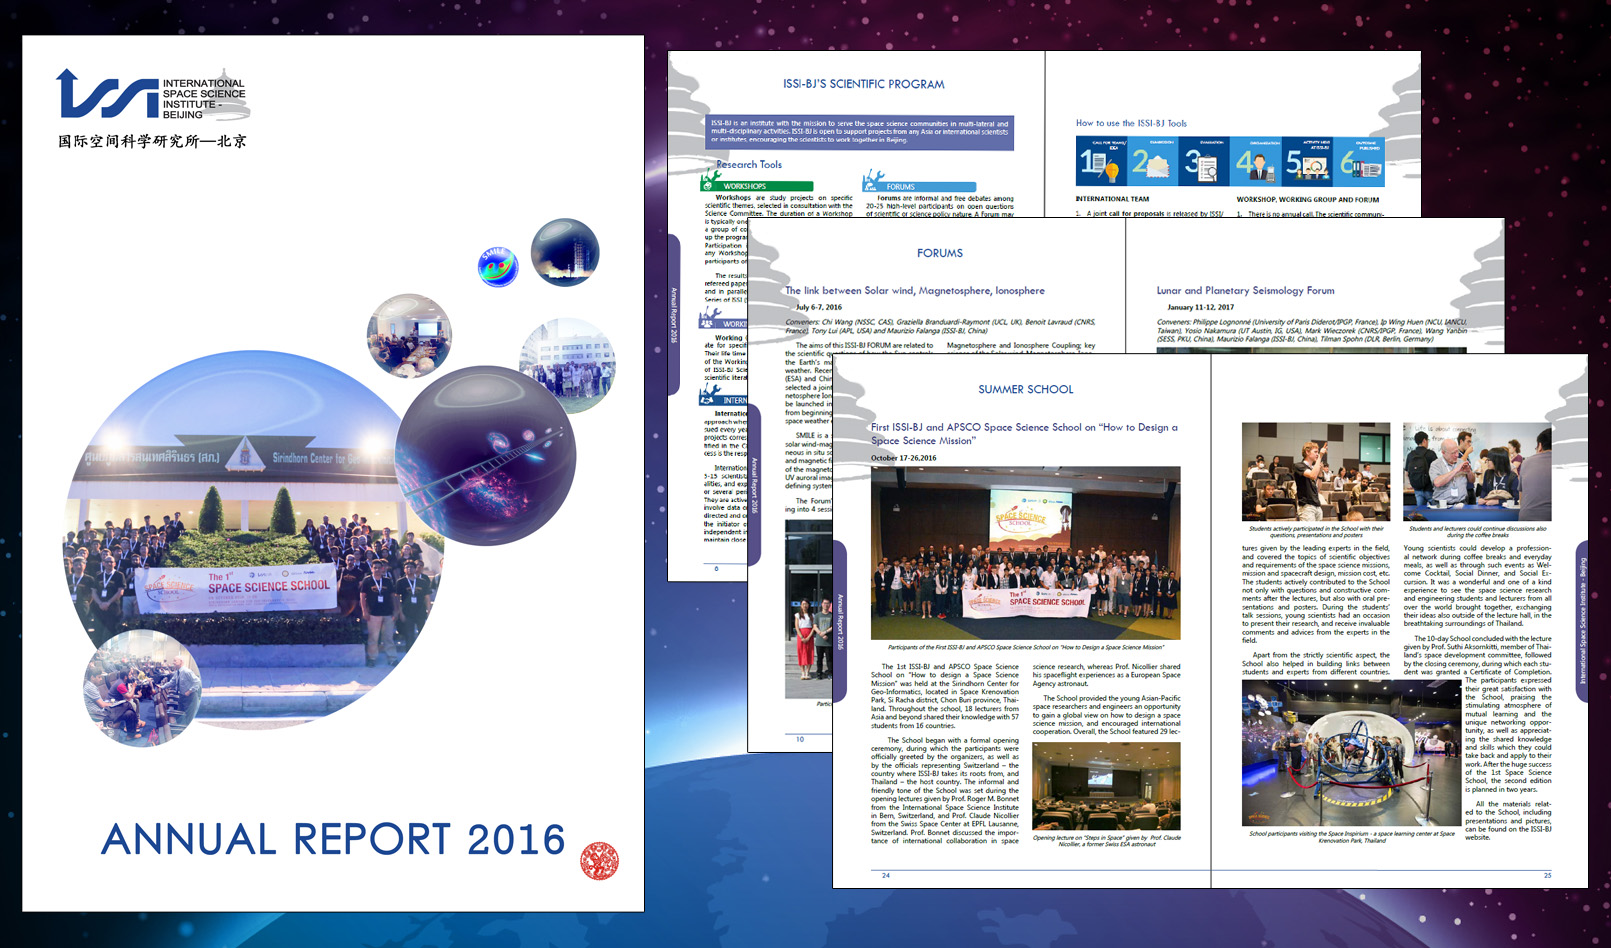The image size is (1611, 948).
Task: Click "ISSI-BJ'S SCIENTIFIC PROGRAM" heading
Action: click(x=863, y=84)
